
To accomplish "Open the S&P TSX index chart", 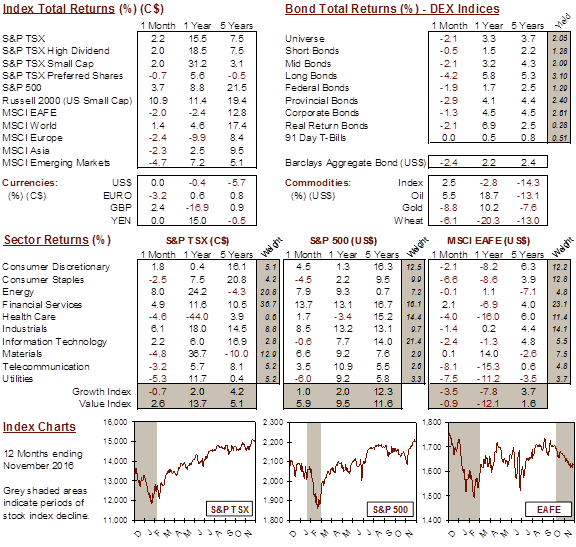I will pos(195,471).
